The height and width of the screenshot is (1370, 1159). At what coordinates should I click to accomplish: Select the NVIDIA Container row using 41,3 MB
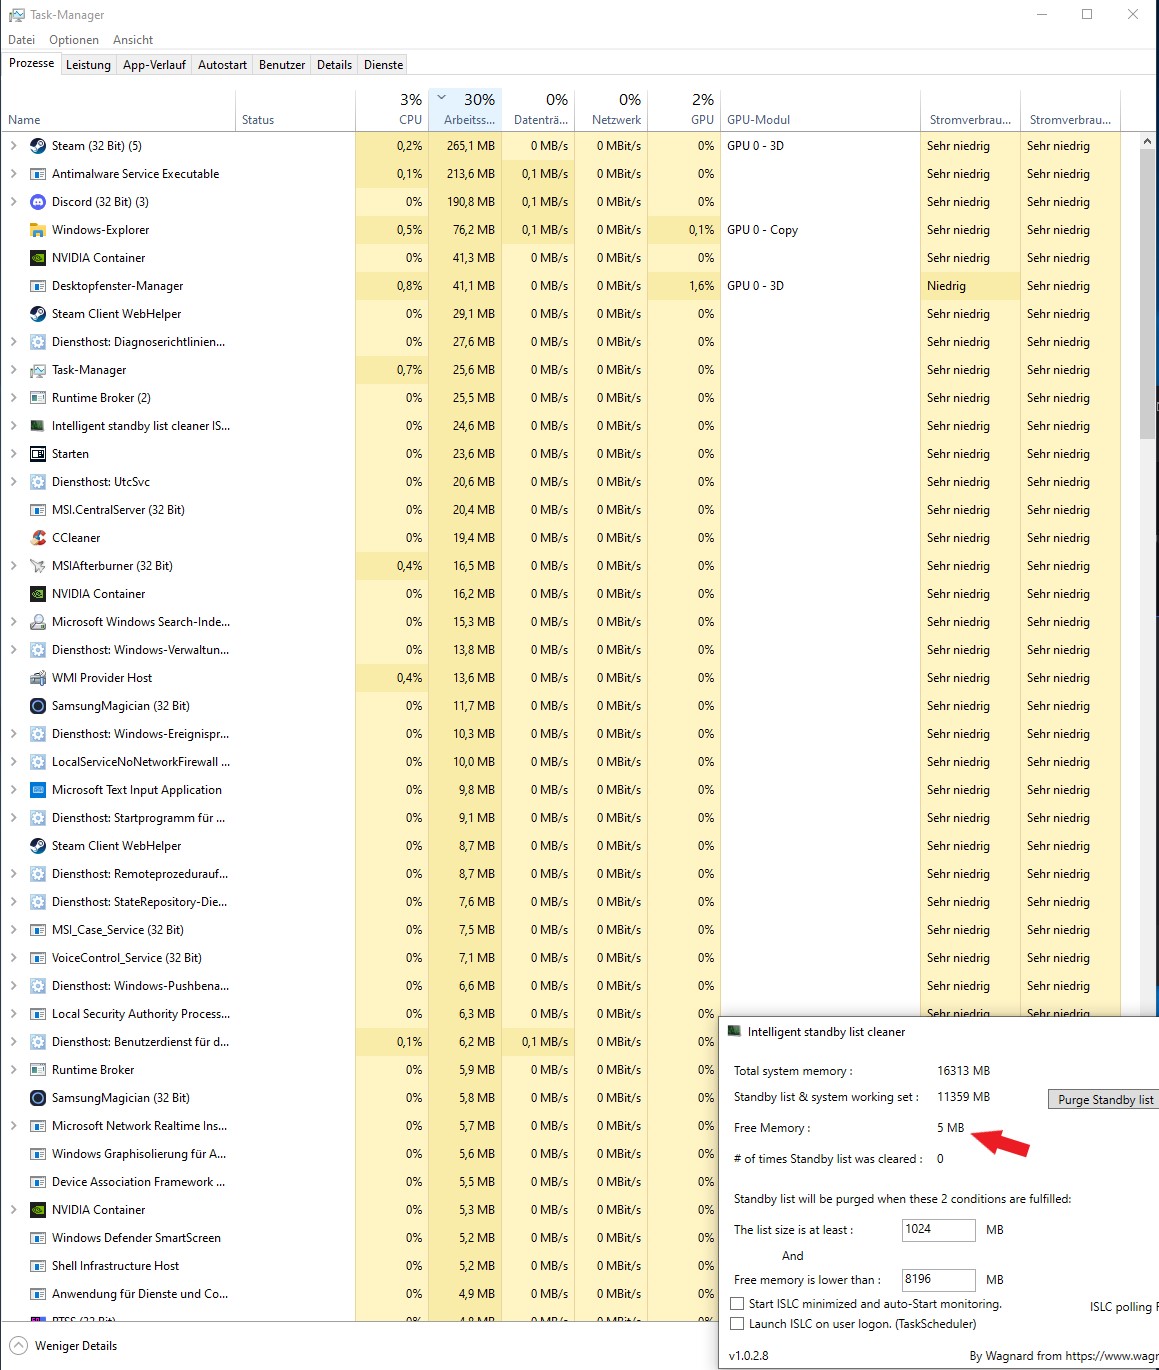coord(560,258)
